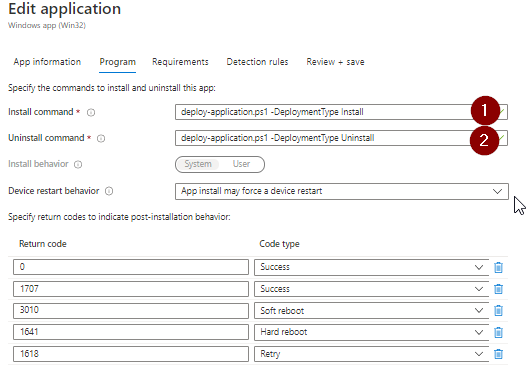527x375 pixels.
Task: Set install behavior to System
Action: 198,164
